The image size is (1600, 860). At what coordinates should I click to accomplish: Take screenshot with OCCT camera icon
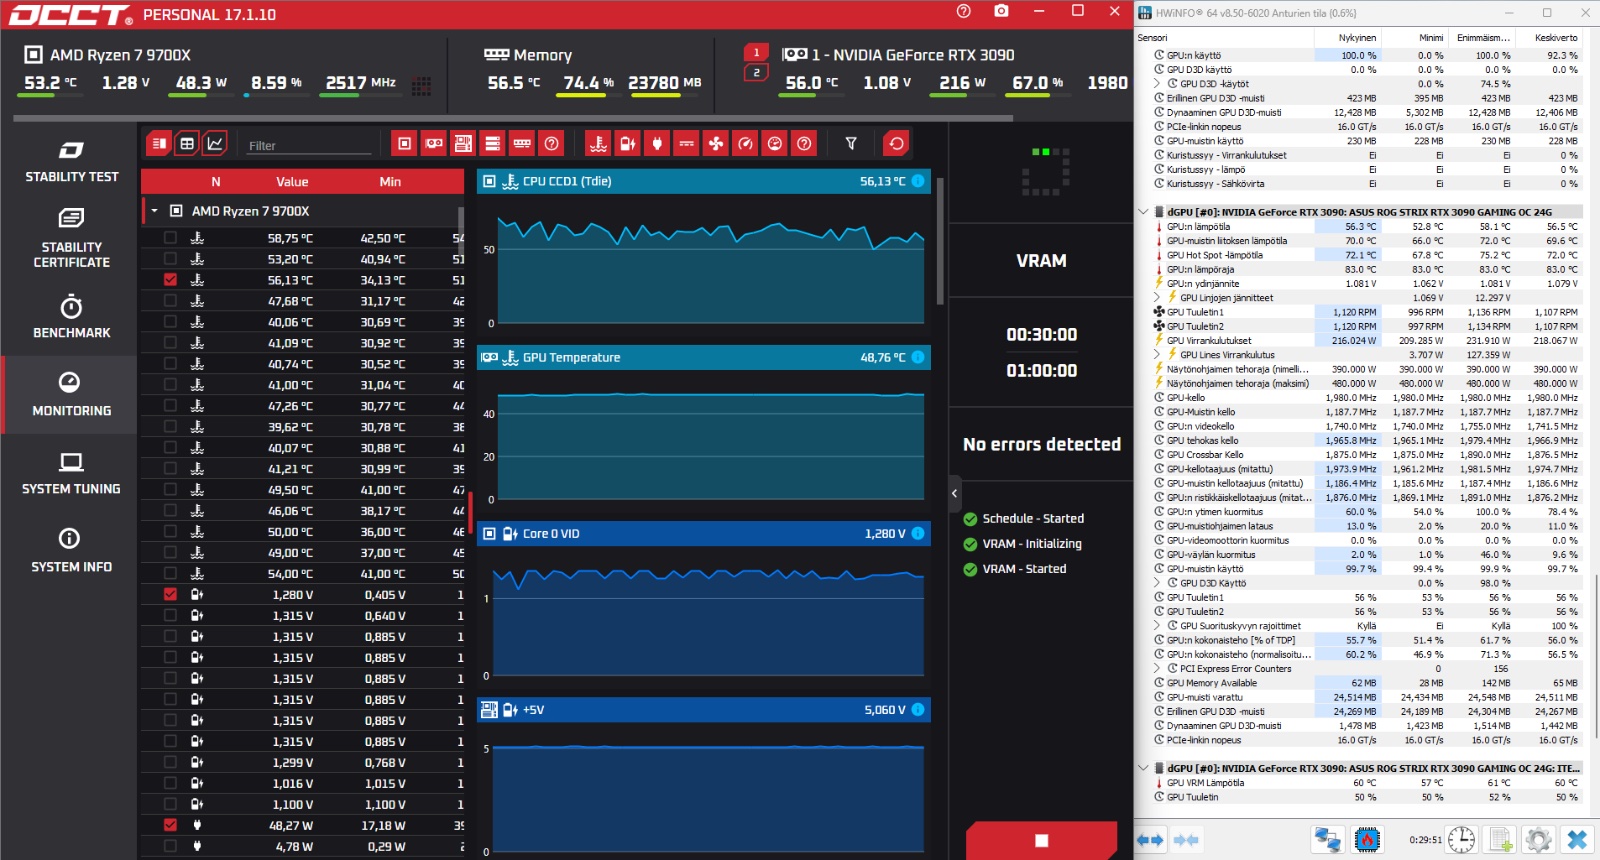(x=1001, y=11)
